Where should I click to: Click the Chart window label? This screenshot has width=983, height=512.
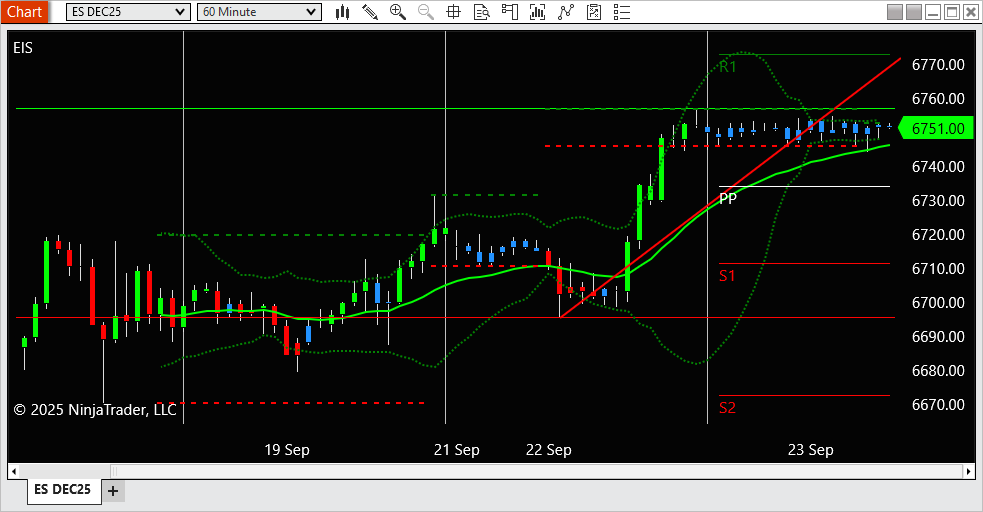pyautogui.click(x=24, y=12)
